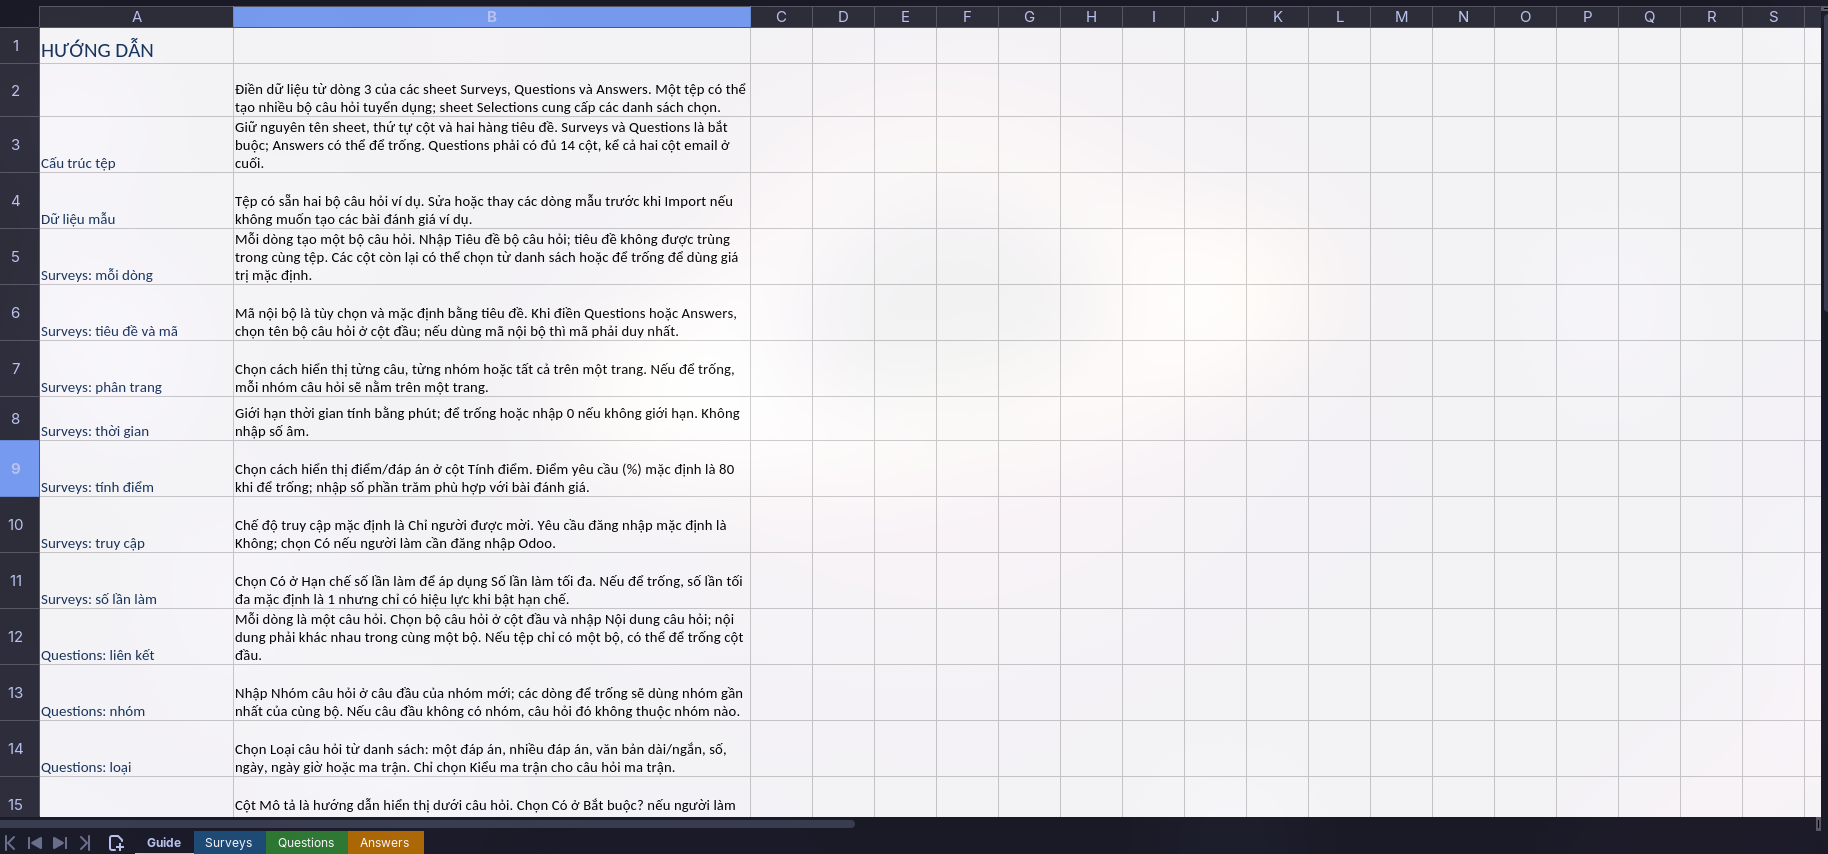Go to last sheet navigation arrow
This screenshot has width=1828, height=854.
click(x=85, y=843)
